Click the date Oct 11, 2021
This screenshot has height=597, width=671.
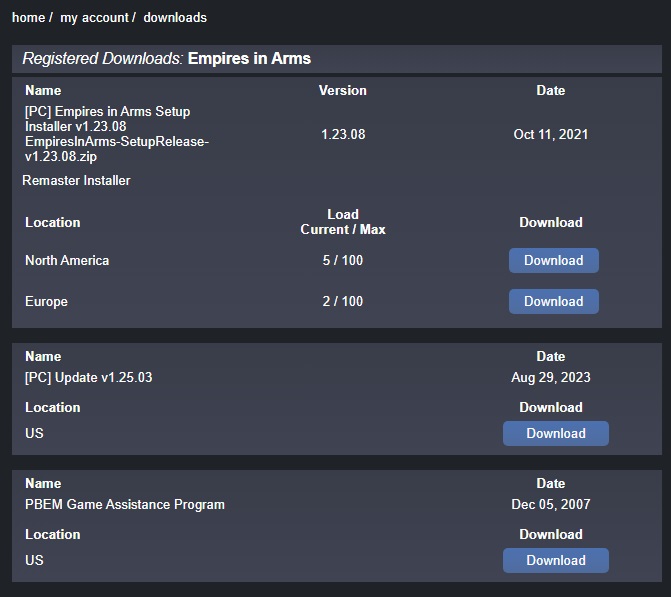551,134
